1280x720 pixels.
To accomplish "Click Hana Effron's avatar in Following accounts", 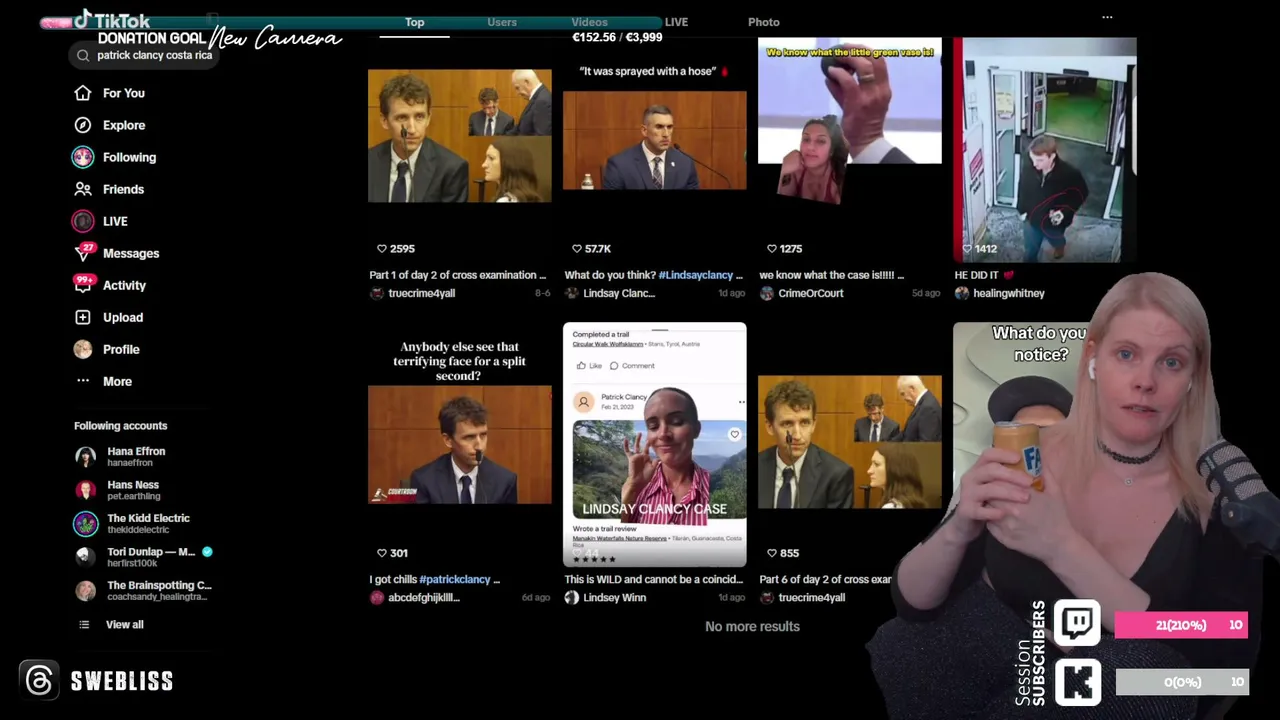I will coord(86,457).
